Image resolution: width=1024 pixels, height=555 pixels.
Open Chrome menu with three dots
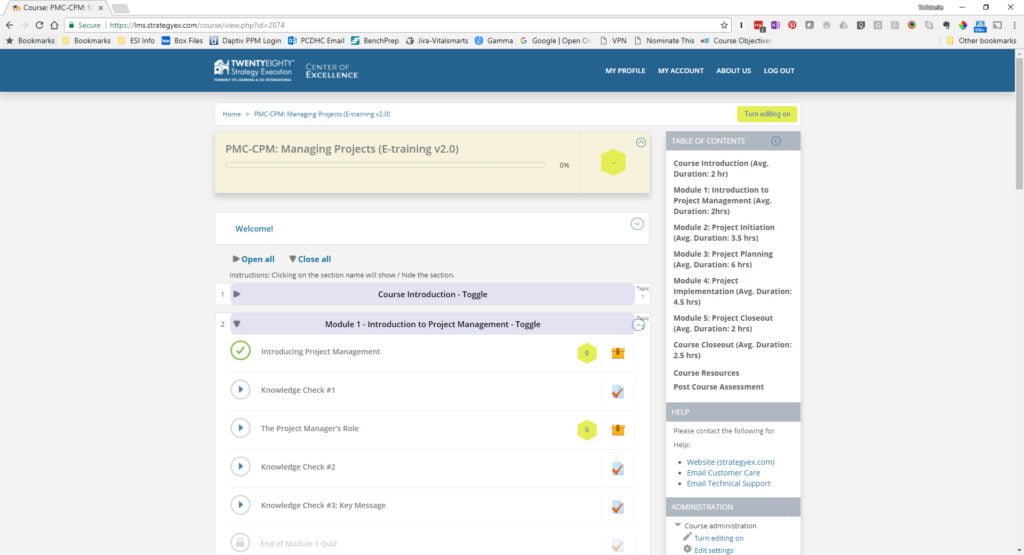[x=1014, y=25]
